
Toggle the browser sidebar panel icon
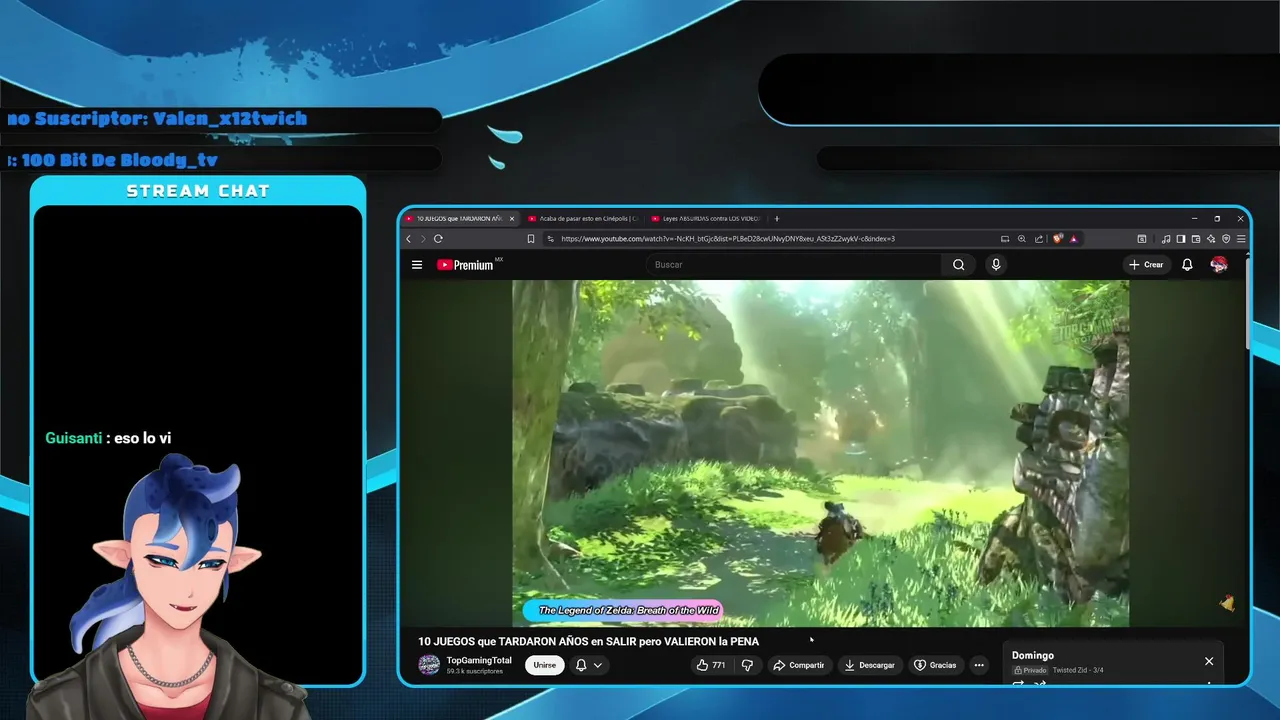point(1181,239)
